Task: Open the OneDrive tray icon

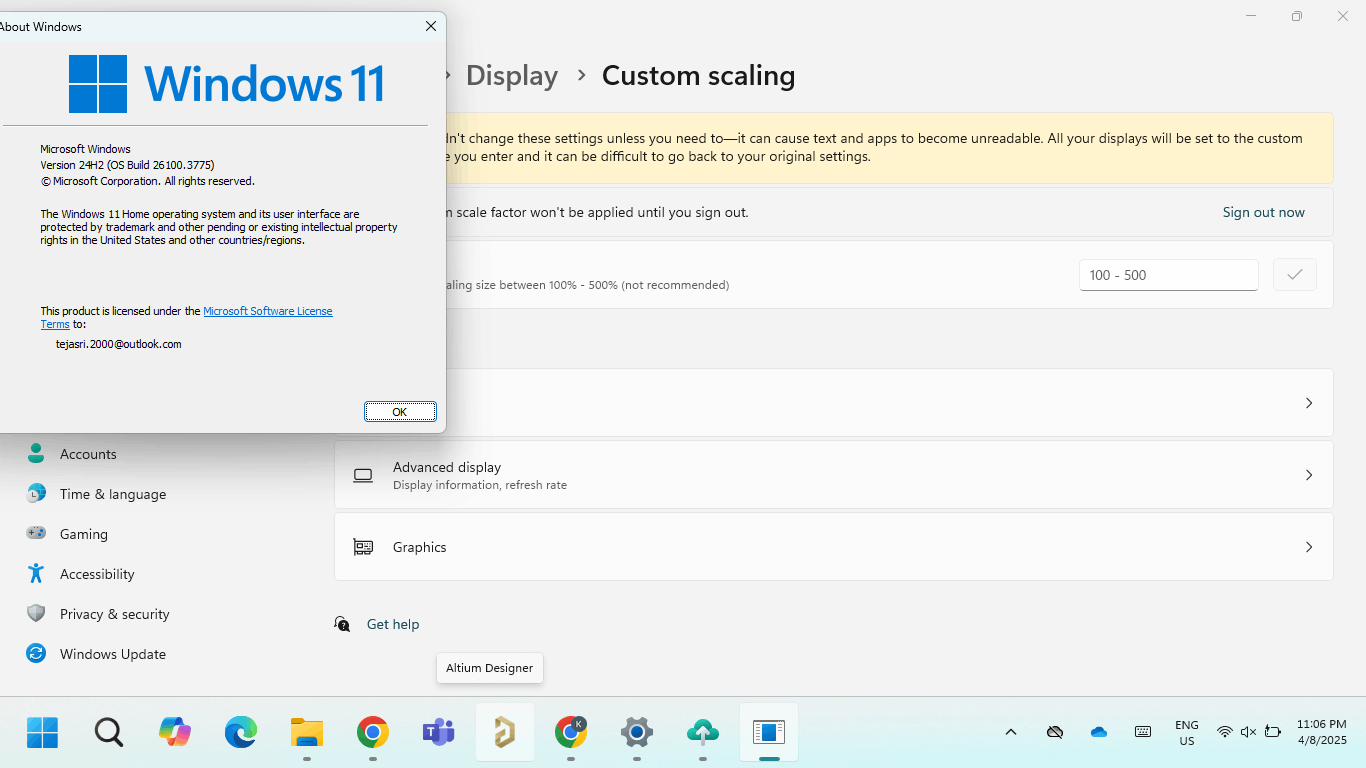Action: 1099,732
